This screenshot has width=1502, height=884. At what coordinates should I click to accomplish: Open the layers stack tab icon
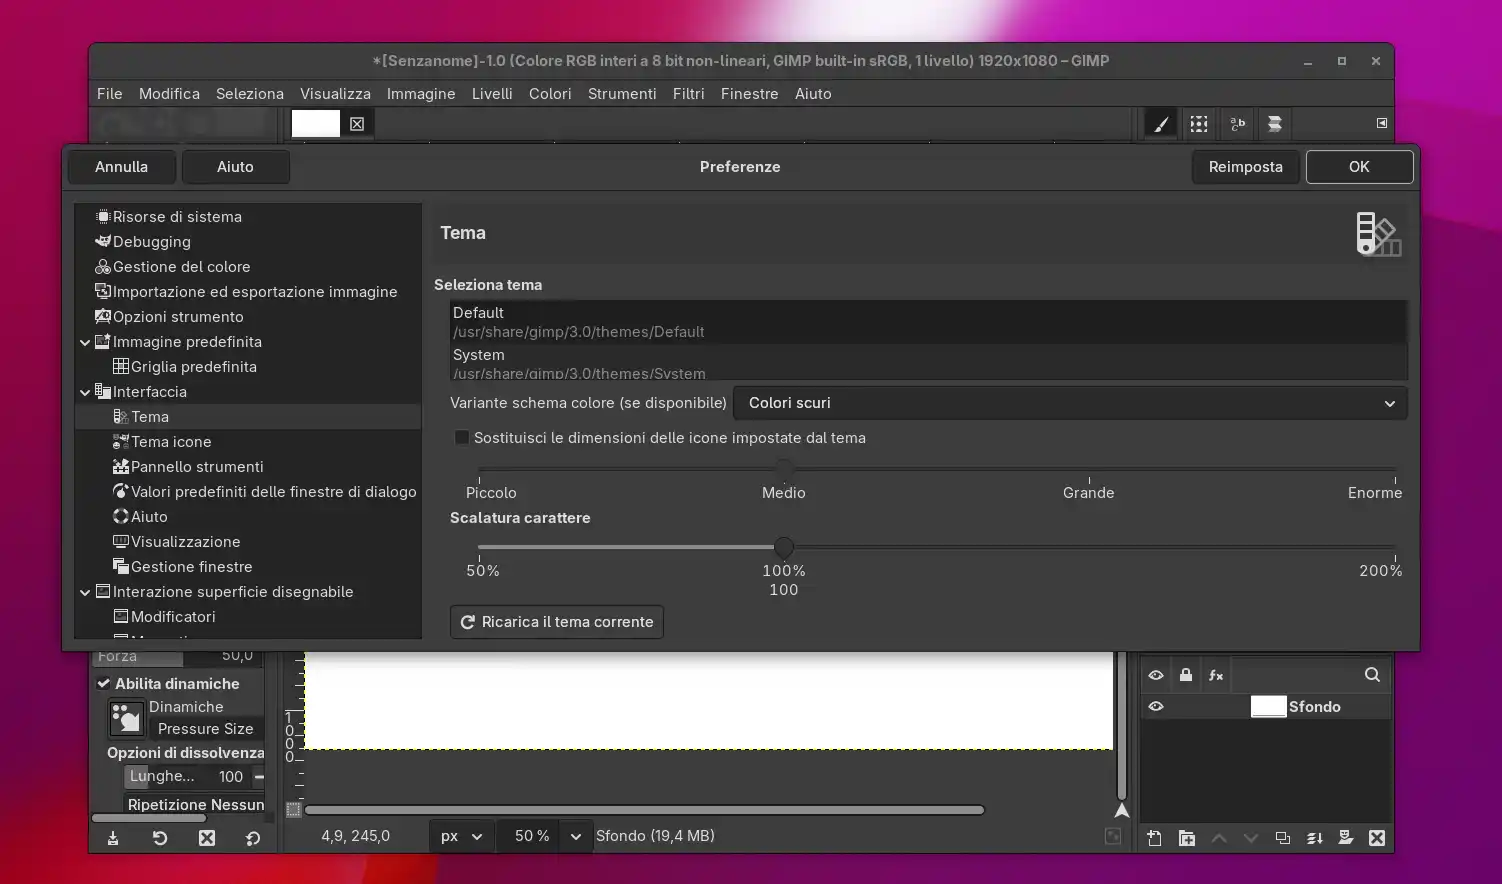[x=1275, y=124]
